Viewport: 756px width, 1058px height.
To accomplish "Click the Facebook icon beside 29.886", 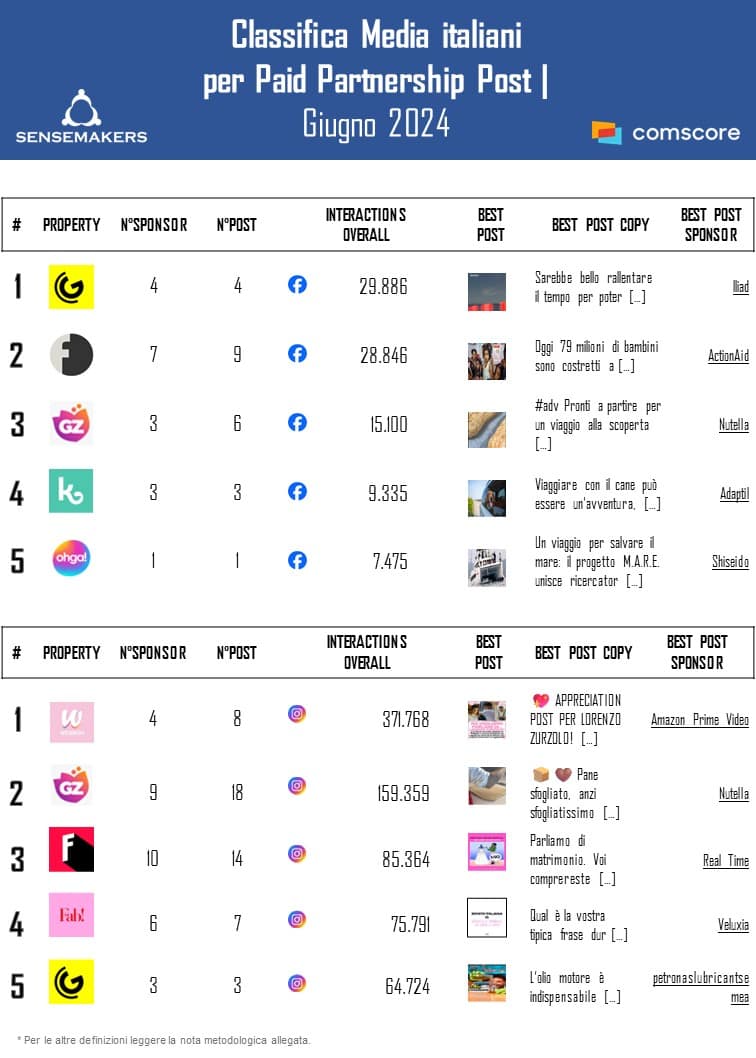I will click(x=297, y=285).
